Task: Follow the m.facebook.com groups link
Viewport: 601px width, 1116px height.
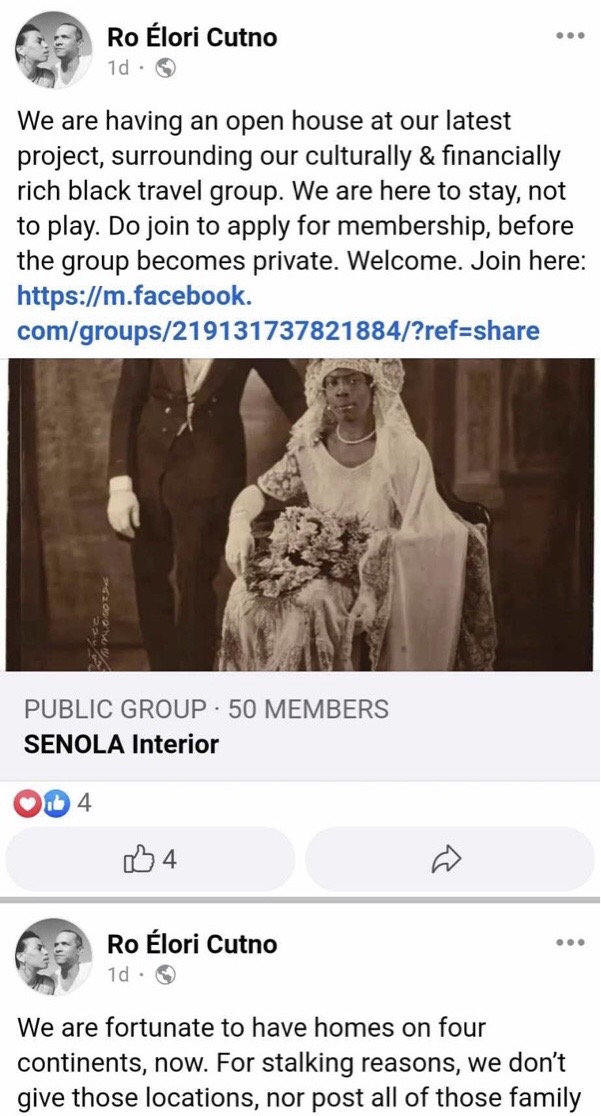Action: [278, 313]
